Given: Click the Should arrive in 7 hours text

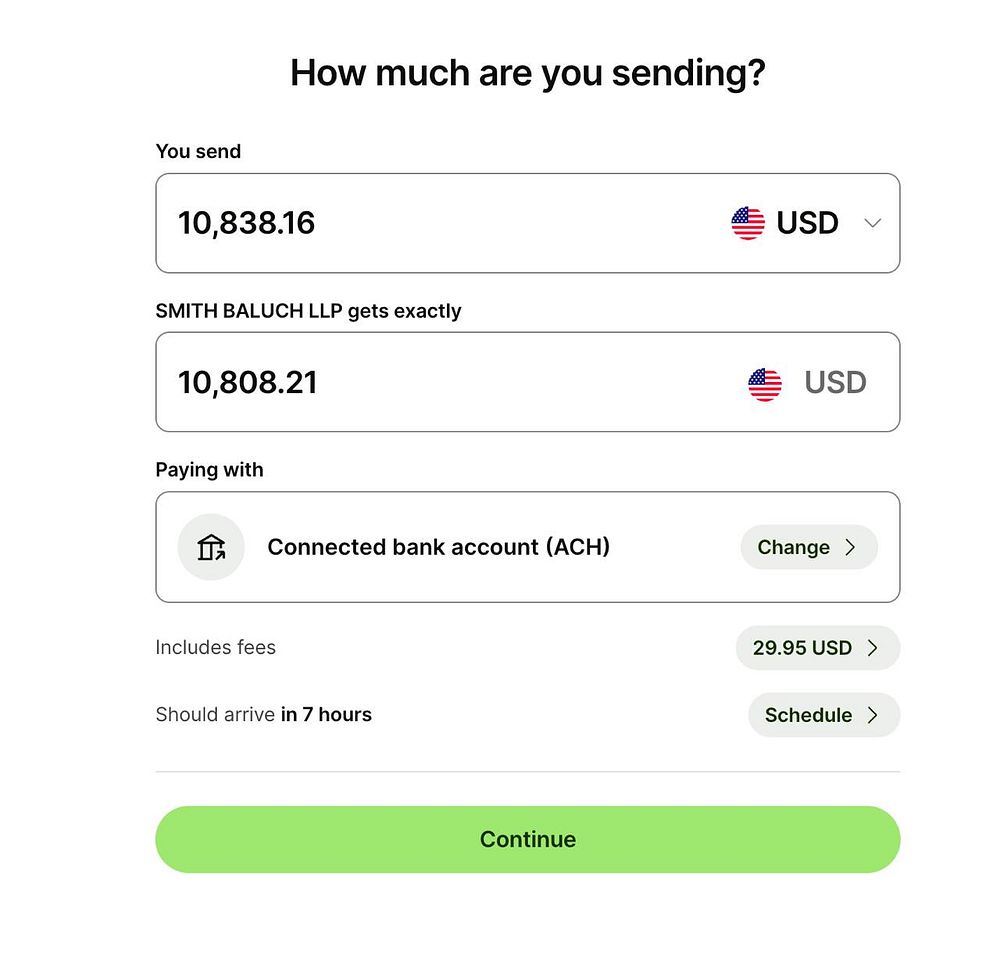Looking at the screenshot, I should 263,715.
